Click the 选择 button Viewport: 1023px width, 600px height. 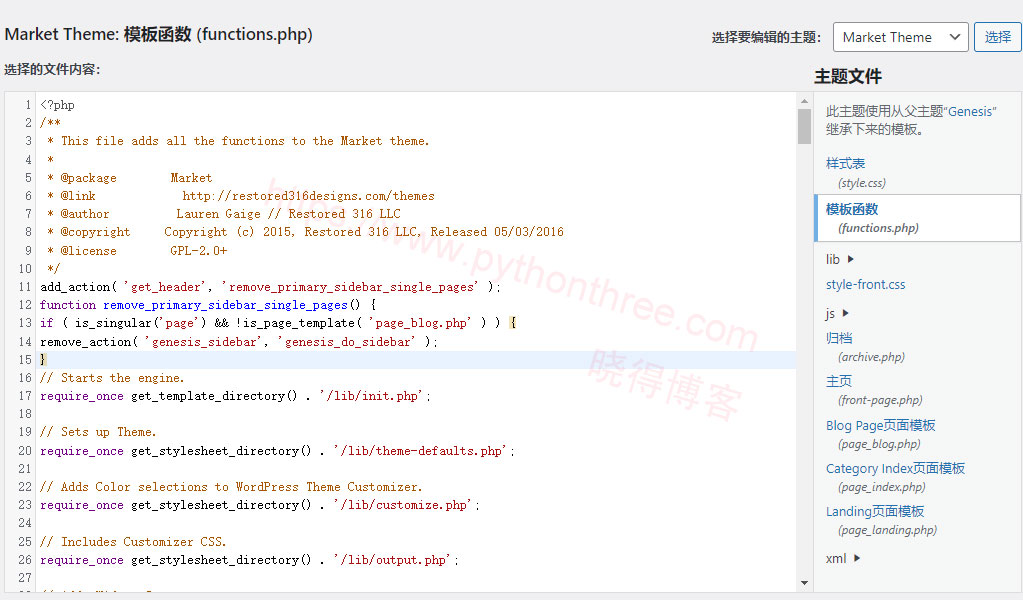click(x=998, y=37)
